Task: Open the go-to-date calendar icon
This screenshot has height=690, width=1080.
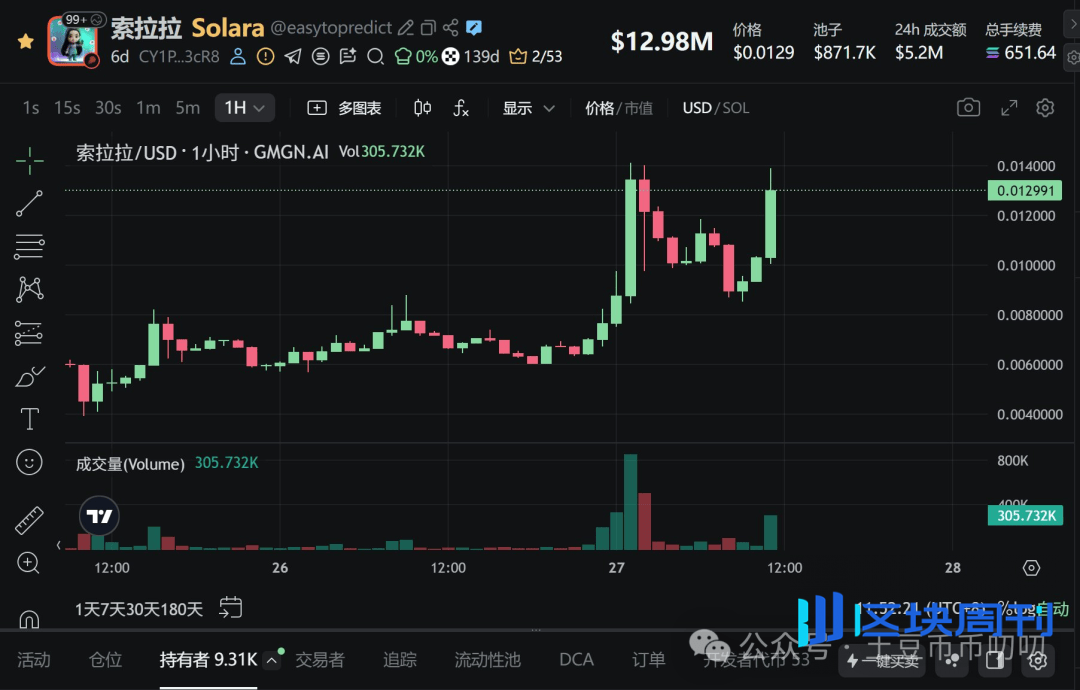Action: [231, 607]
